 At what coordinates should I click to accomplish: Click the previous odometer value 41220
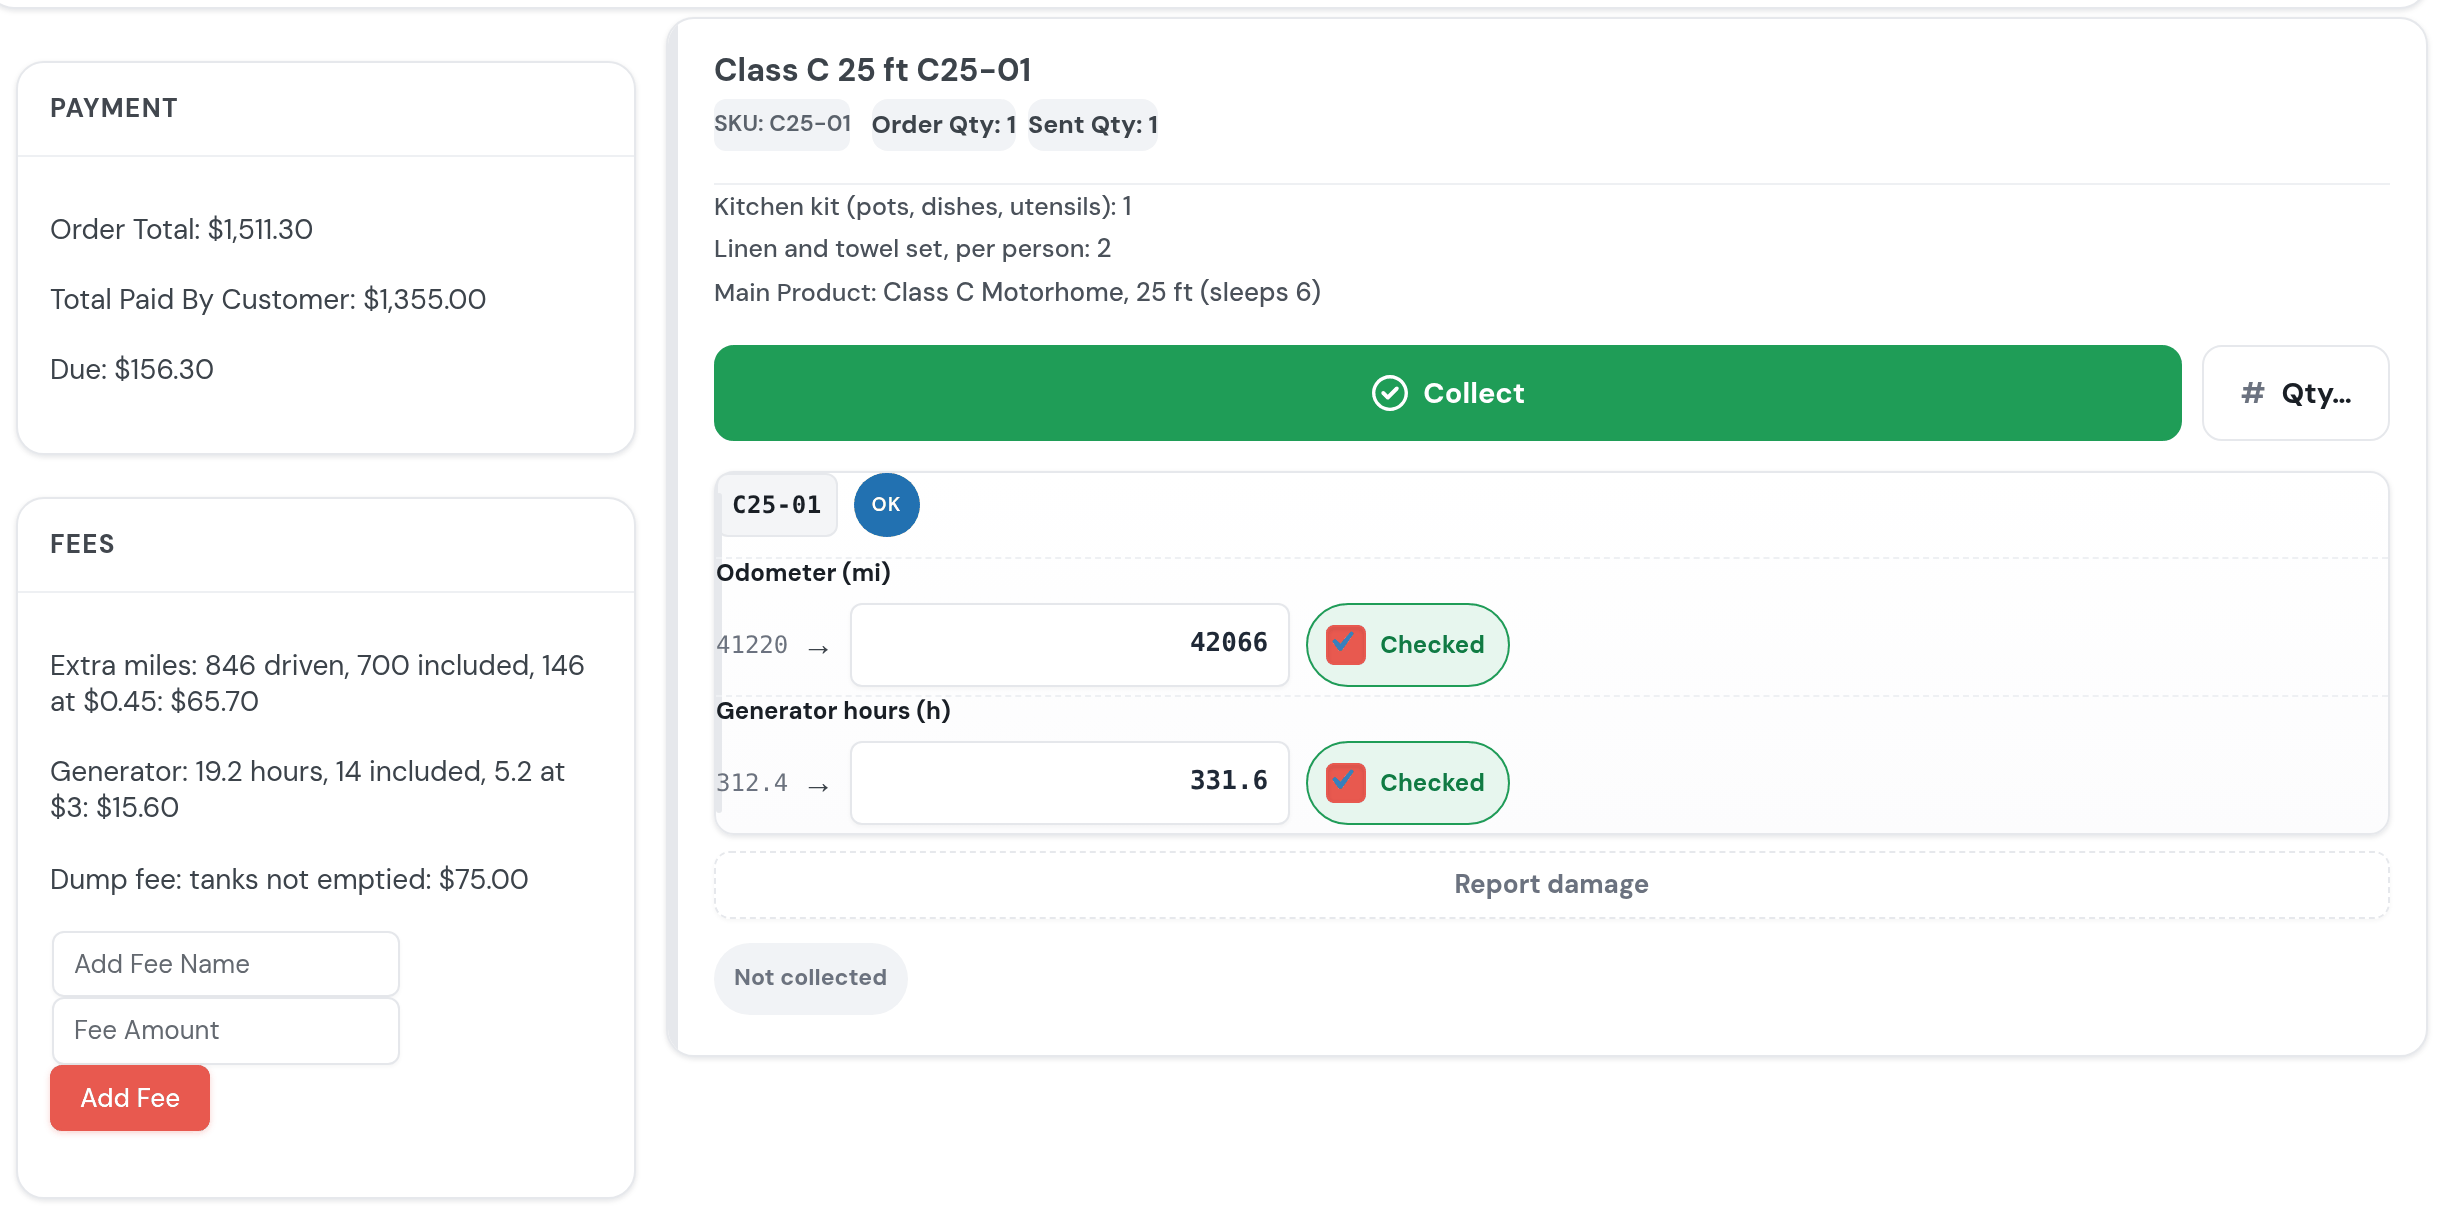752,645
